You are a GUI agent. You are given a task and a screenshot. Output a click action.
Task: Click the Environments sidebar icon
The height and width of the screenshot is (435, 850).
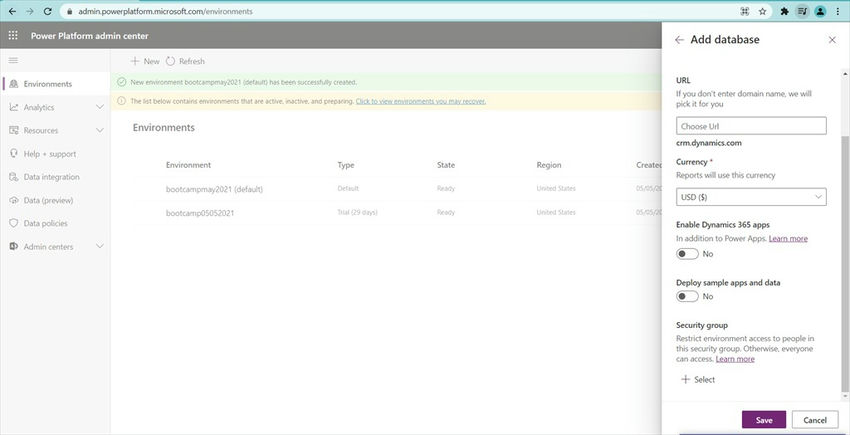14,84
